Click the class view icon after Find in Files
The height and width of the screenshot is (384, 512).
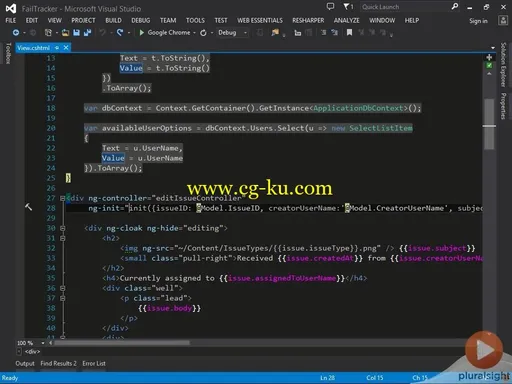pos(298,33)
